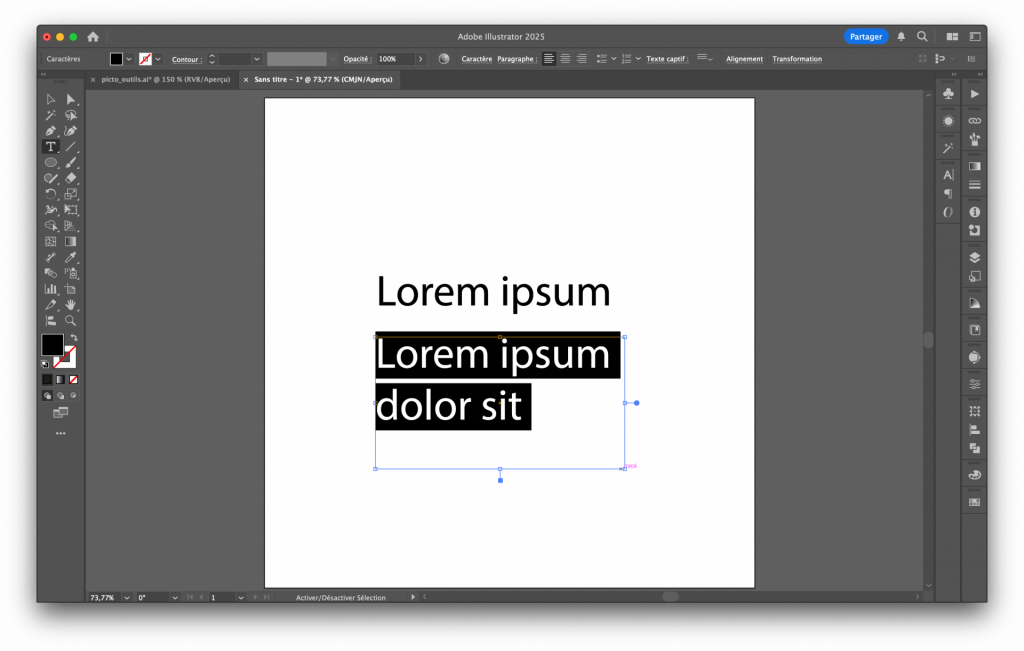The height and width of the screenshot is (651, 1024).
Task: Select the Pen tool
Action: 50,131
